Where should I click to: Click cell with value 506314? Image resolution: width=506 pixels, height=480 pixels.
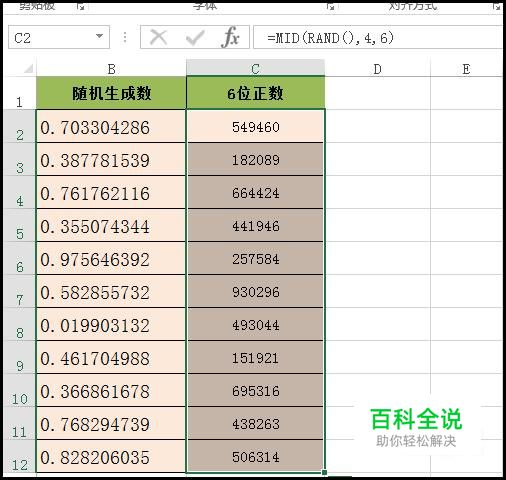coord(255,457)
